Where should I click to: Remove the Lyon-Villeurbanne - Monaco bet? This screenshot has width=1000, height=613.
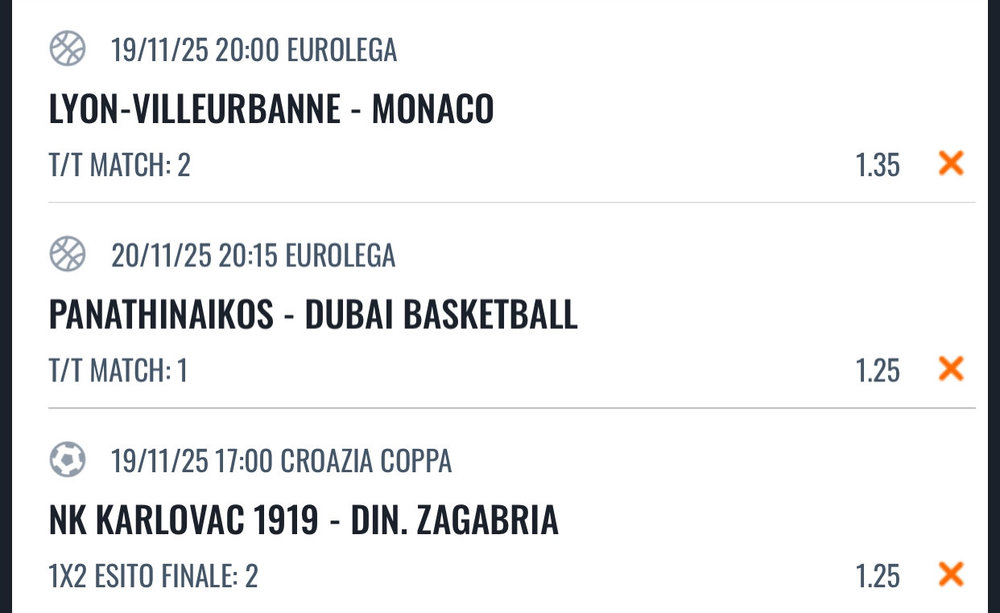[950, 163]
